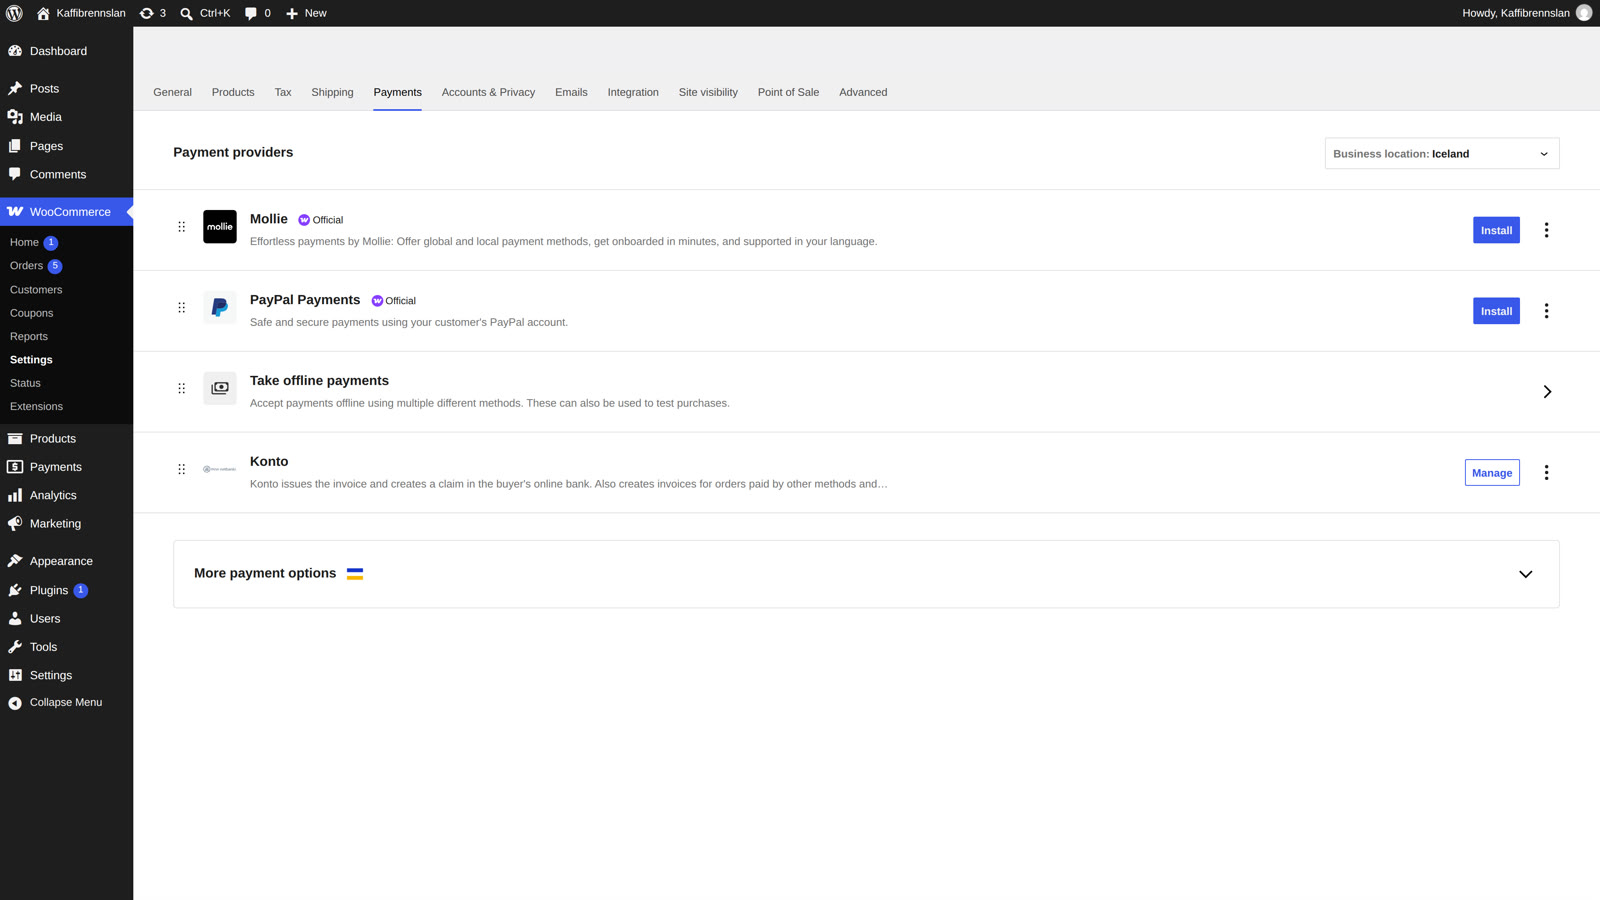Open the updates icon showing 3
The height and width of the screenshot is (900, 1600).
153,13
